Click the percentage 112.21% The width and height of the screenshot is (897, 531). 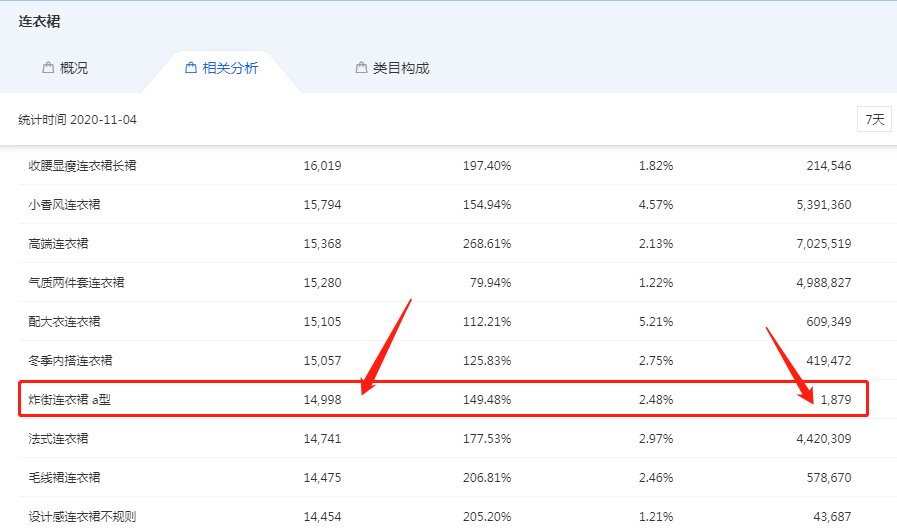487,322
